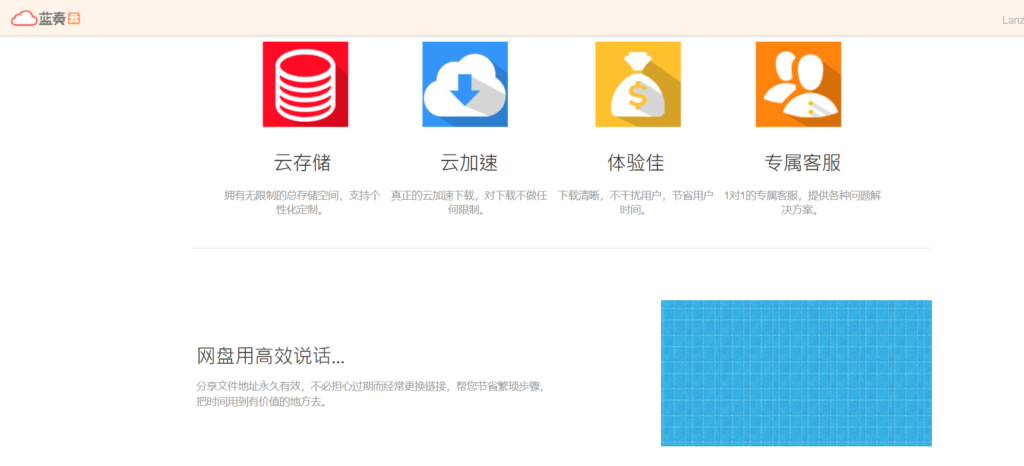Click the 1对1 专属客服 description text
This screenshot has height=466, width=1024.
click(x=802, y=203)
